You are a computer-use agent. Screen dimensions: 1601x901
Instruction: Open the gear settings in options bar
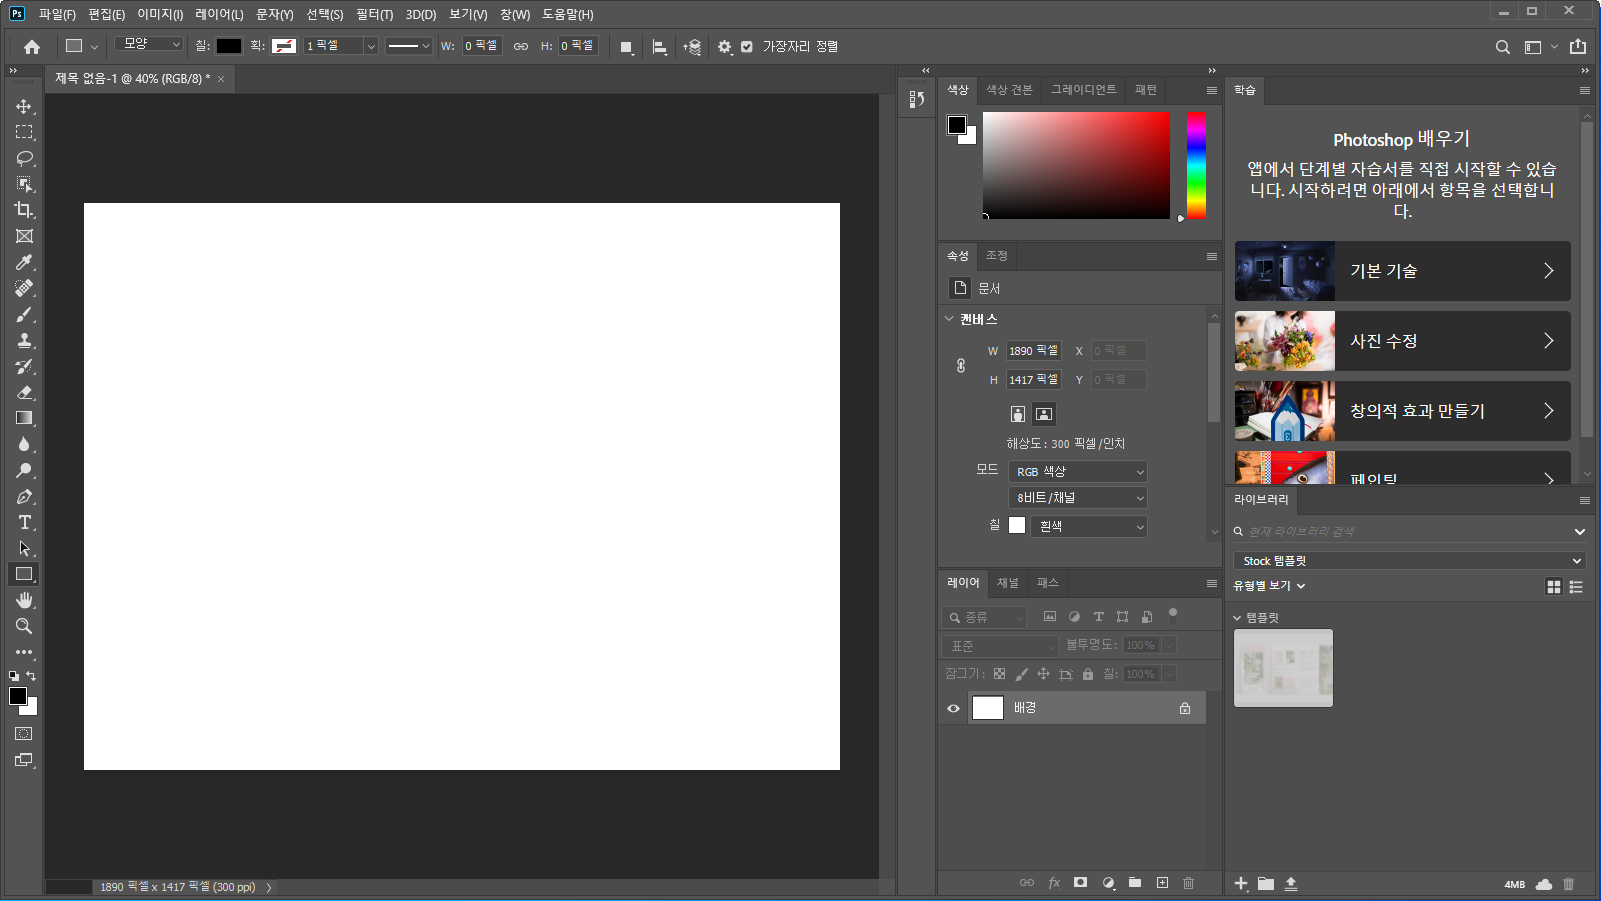pyautogui.click(x=724, y=47)
